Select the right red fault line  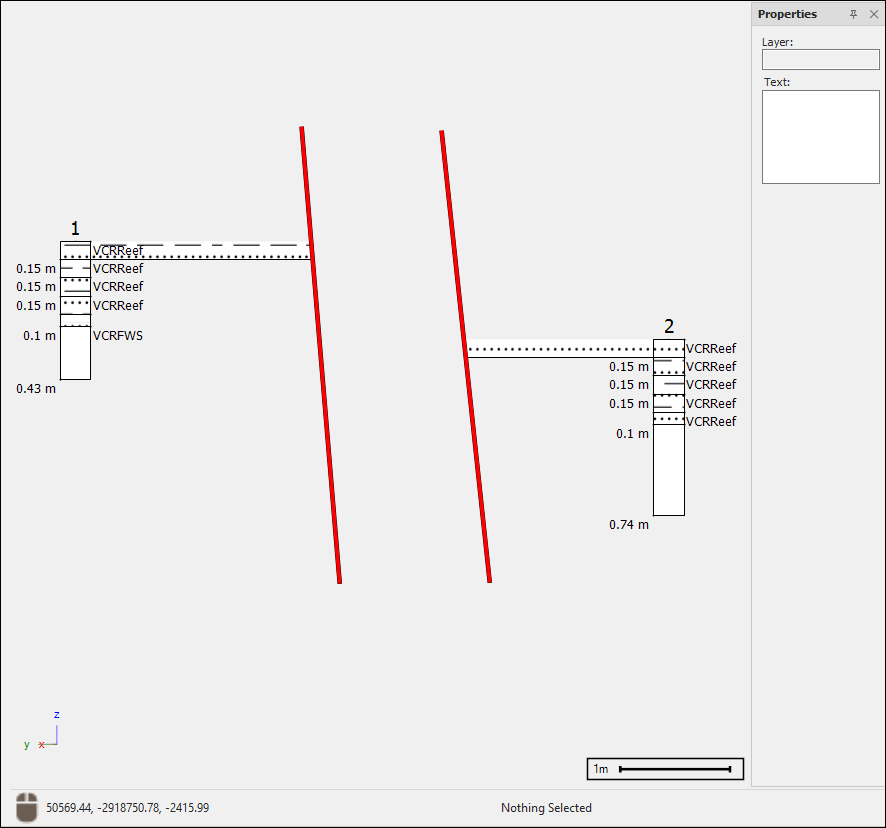(465, 355)
